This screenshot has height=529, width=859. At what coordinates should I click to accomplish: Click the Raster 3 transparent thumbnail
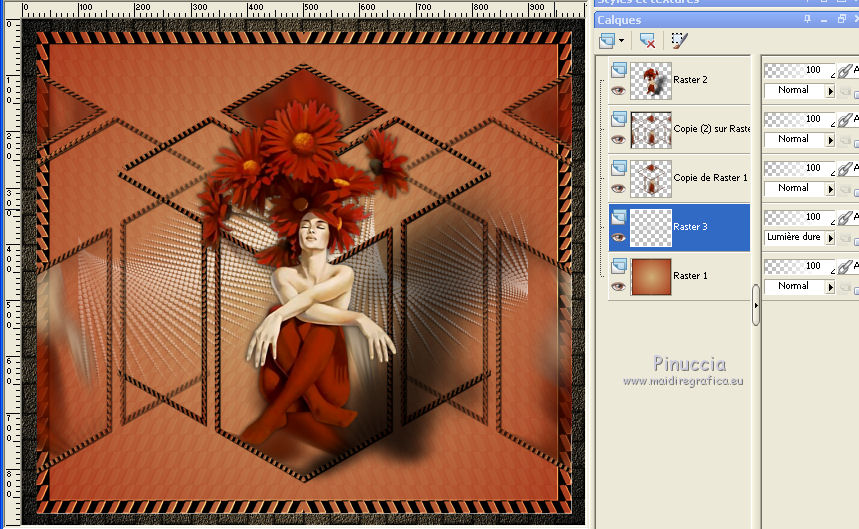(x=651, y=228)
